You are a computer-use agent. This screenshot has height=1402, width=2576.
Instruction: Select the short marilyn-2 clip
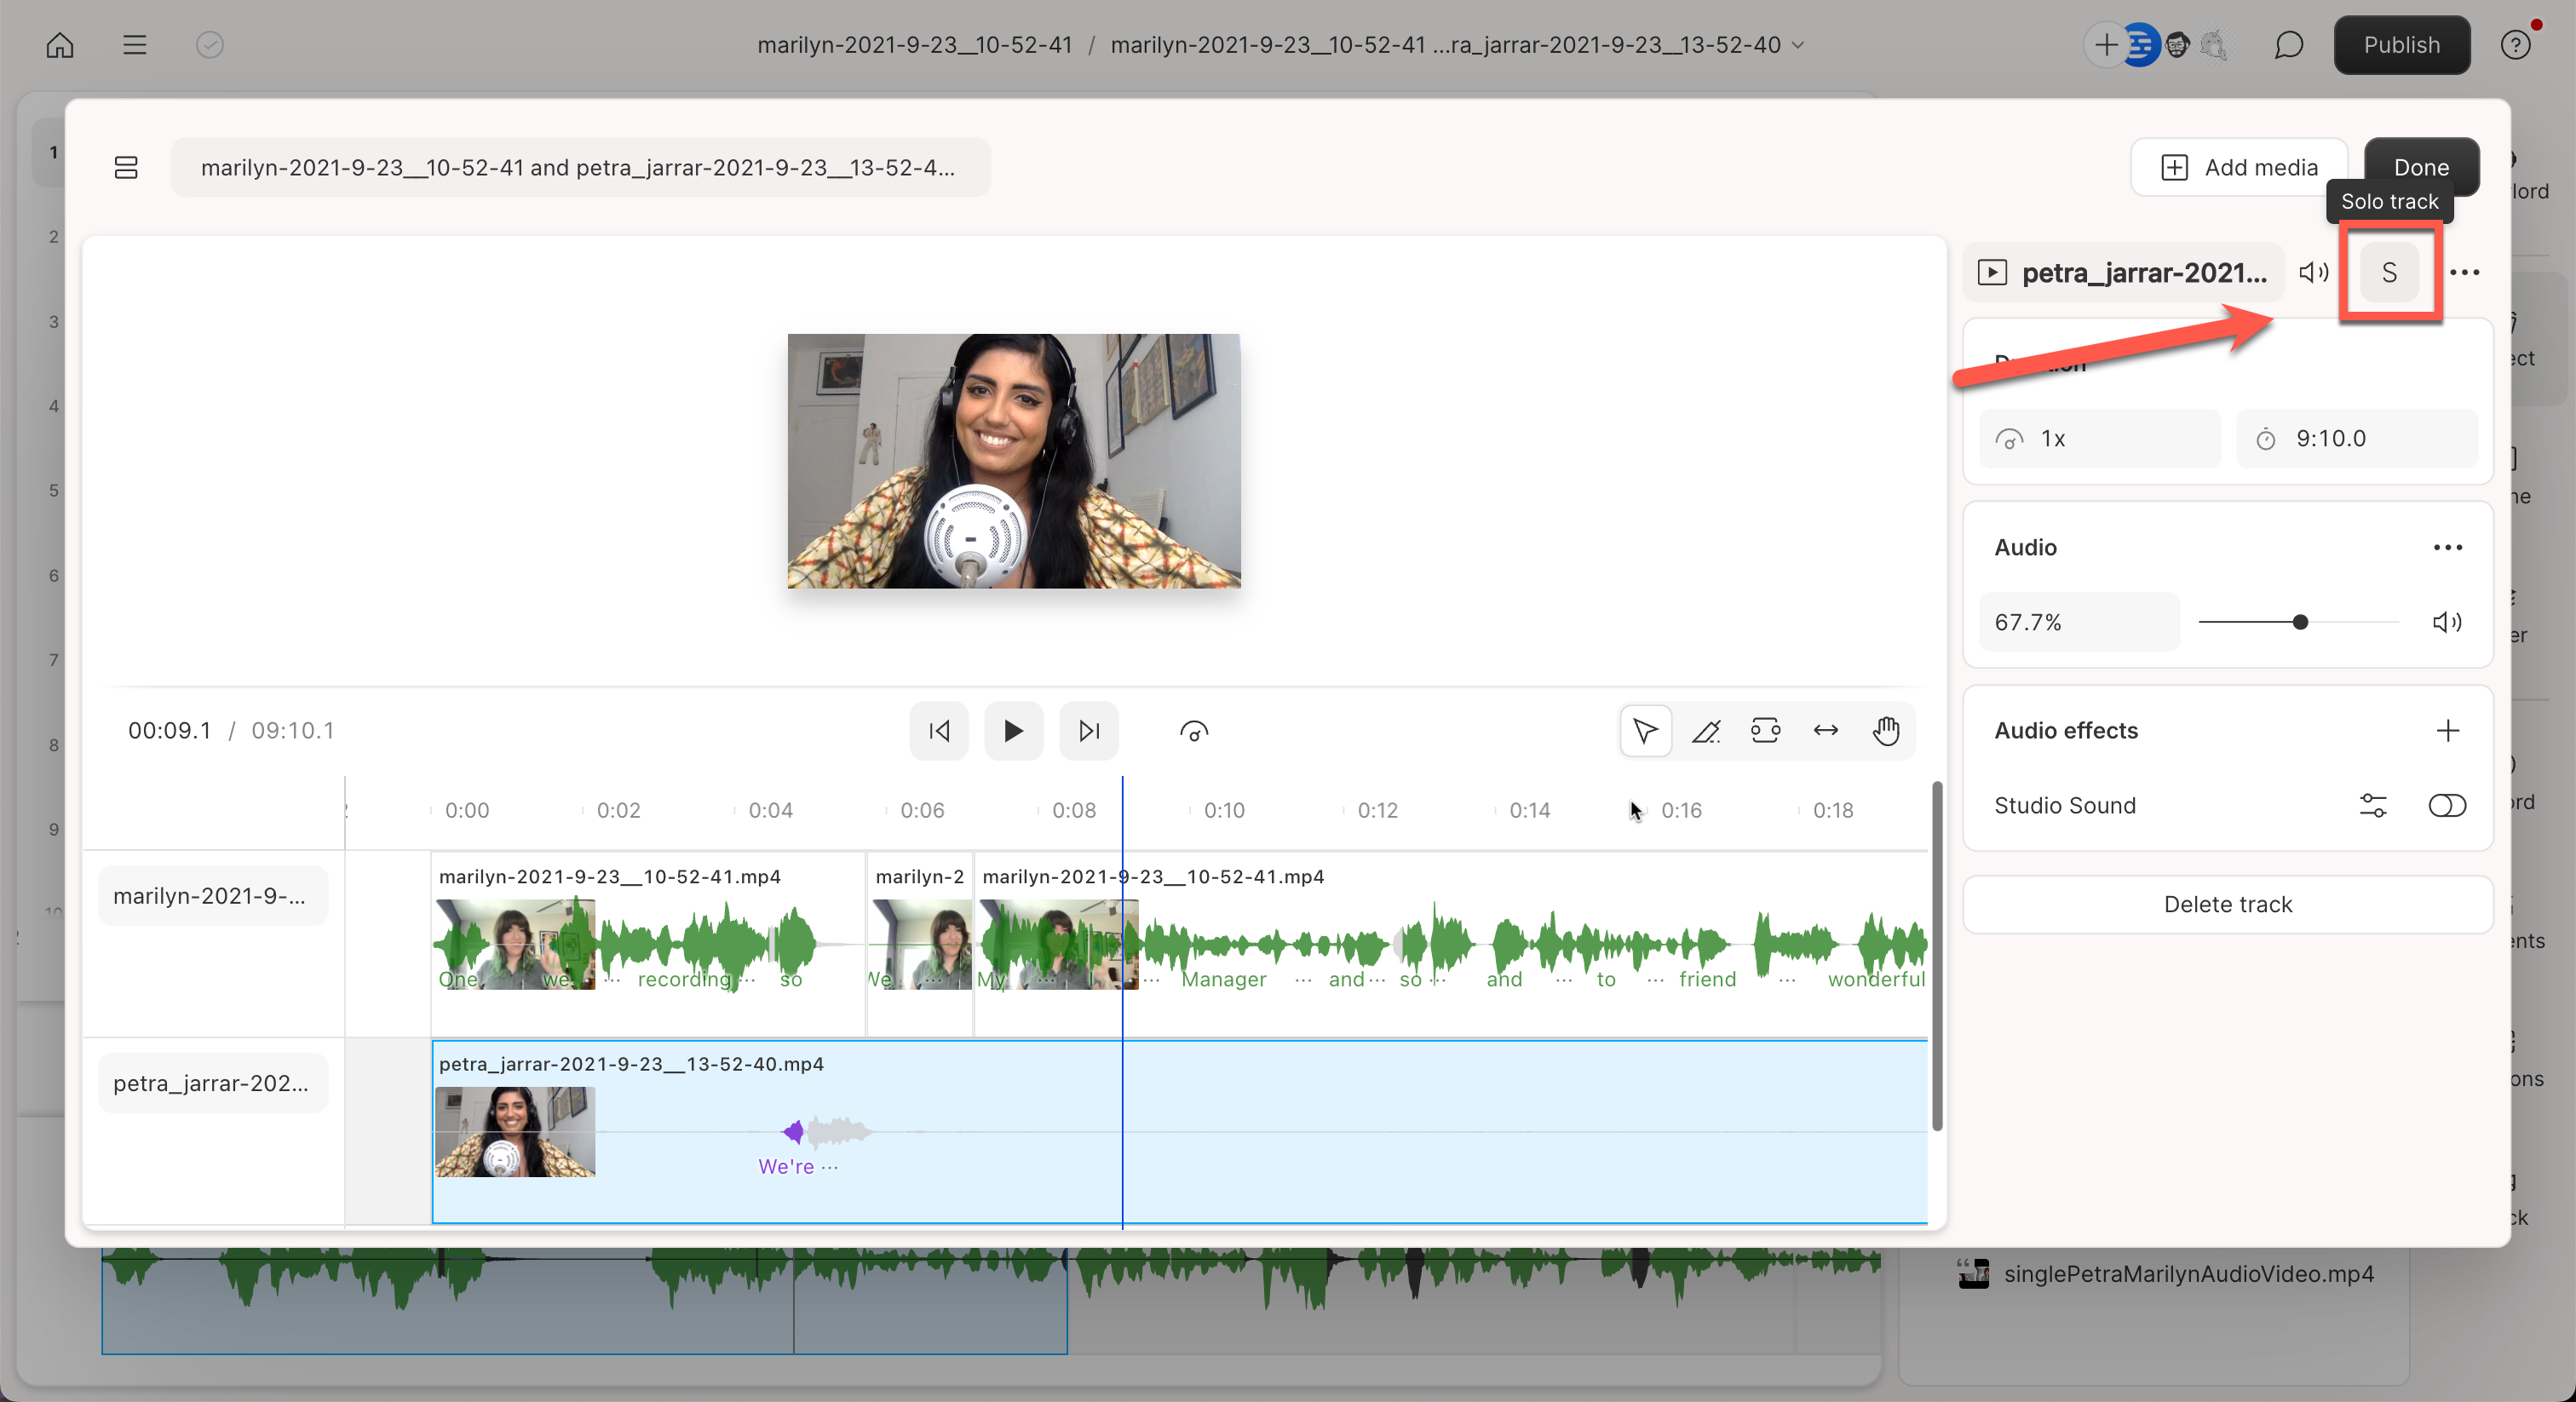click(x=919, y=943)
